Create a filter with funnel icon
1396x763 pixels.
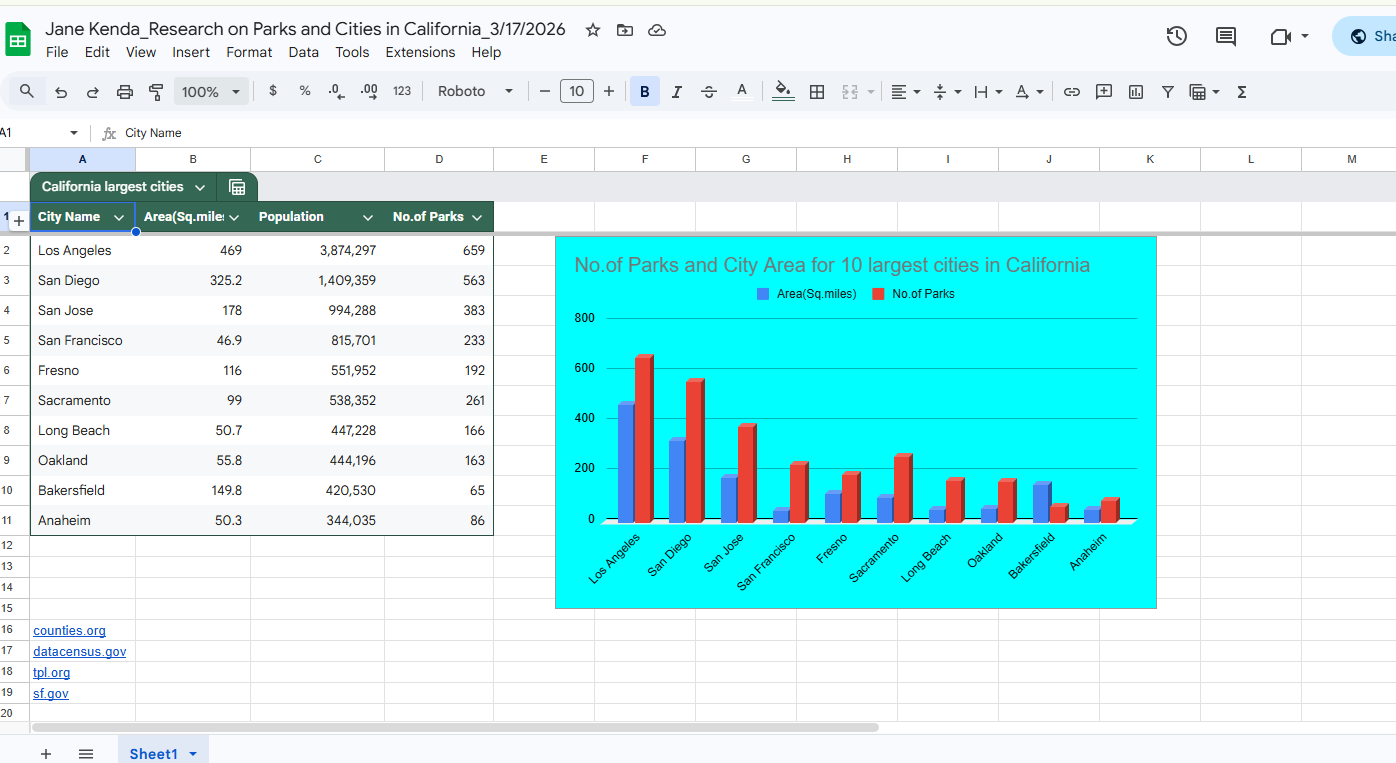[x=1168, y=92]
